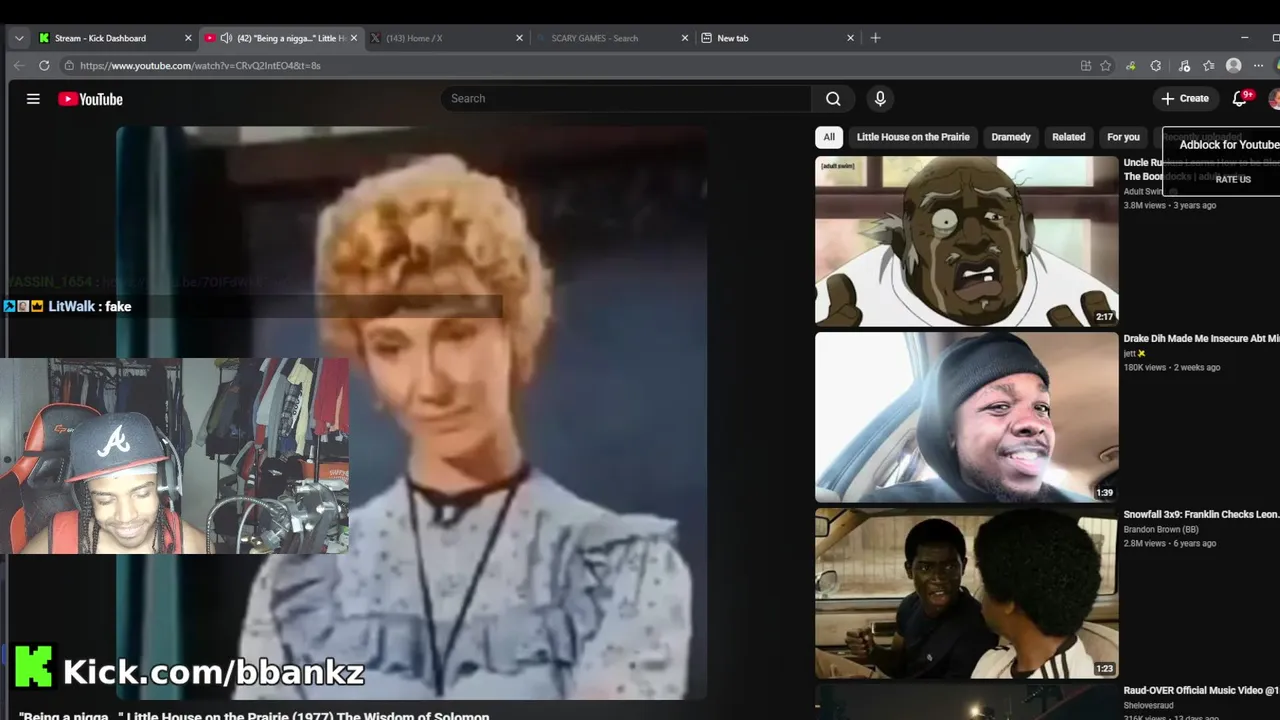Click the video title below the player

pyautogui.click(x=254, y=715)
